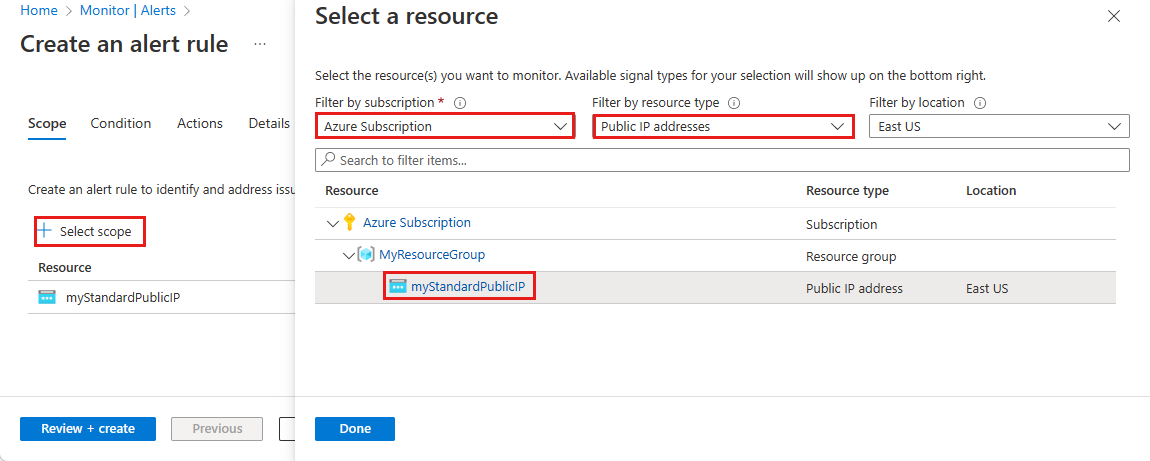Click the Select scope link
Image resolution: width=1150 pixels, height=461 pixels.
90,232
